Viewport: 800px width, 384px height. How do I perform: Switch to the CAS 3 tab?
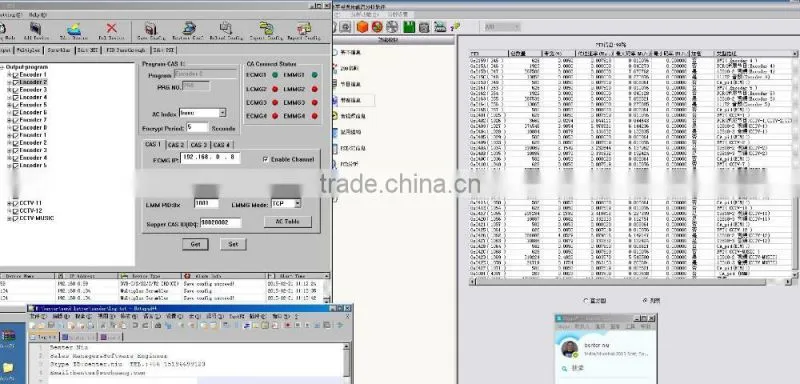coord(198,145)
